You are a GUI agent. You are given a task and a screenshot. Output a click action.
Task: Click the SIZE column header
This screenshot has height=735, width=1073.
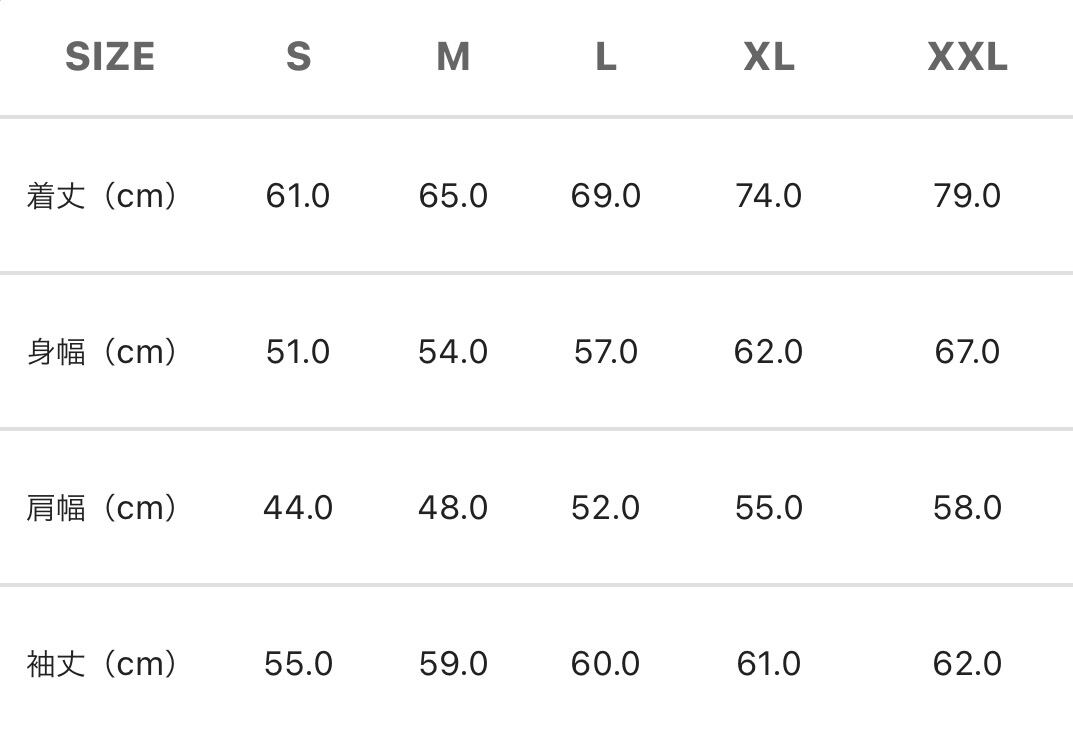point(110,57)
